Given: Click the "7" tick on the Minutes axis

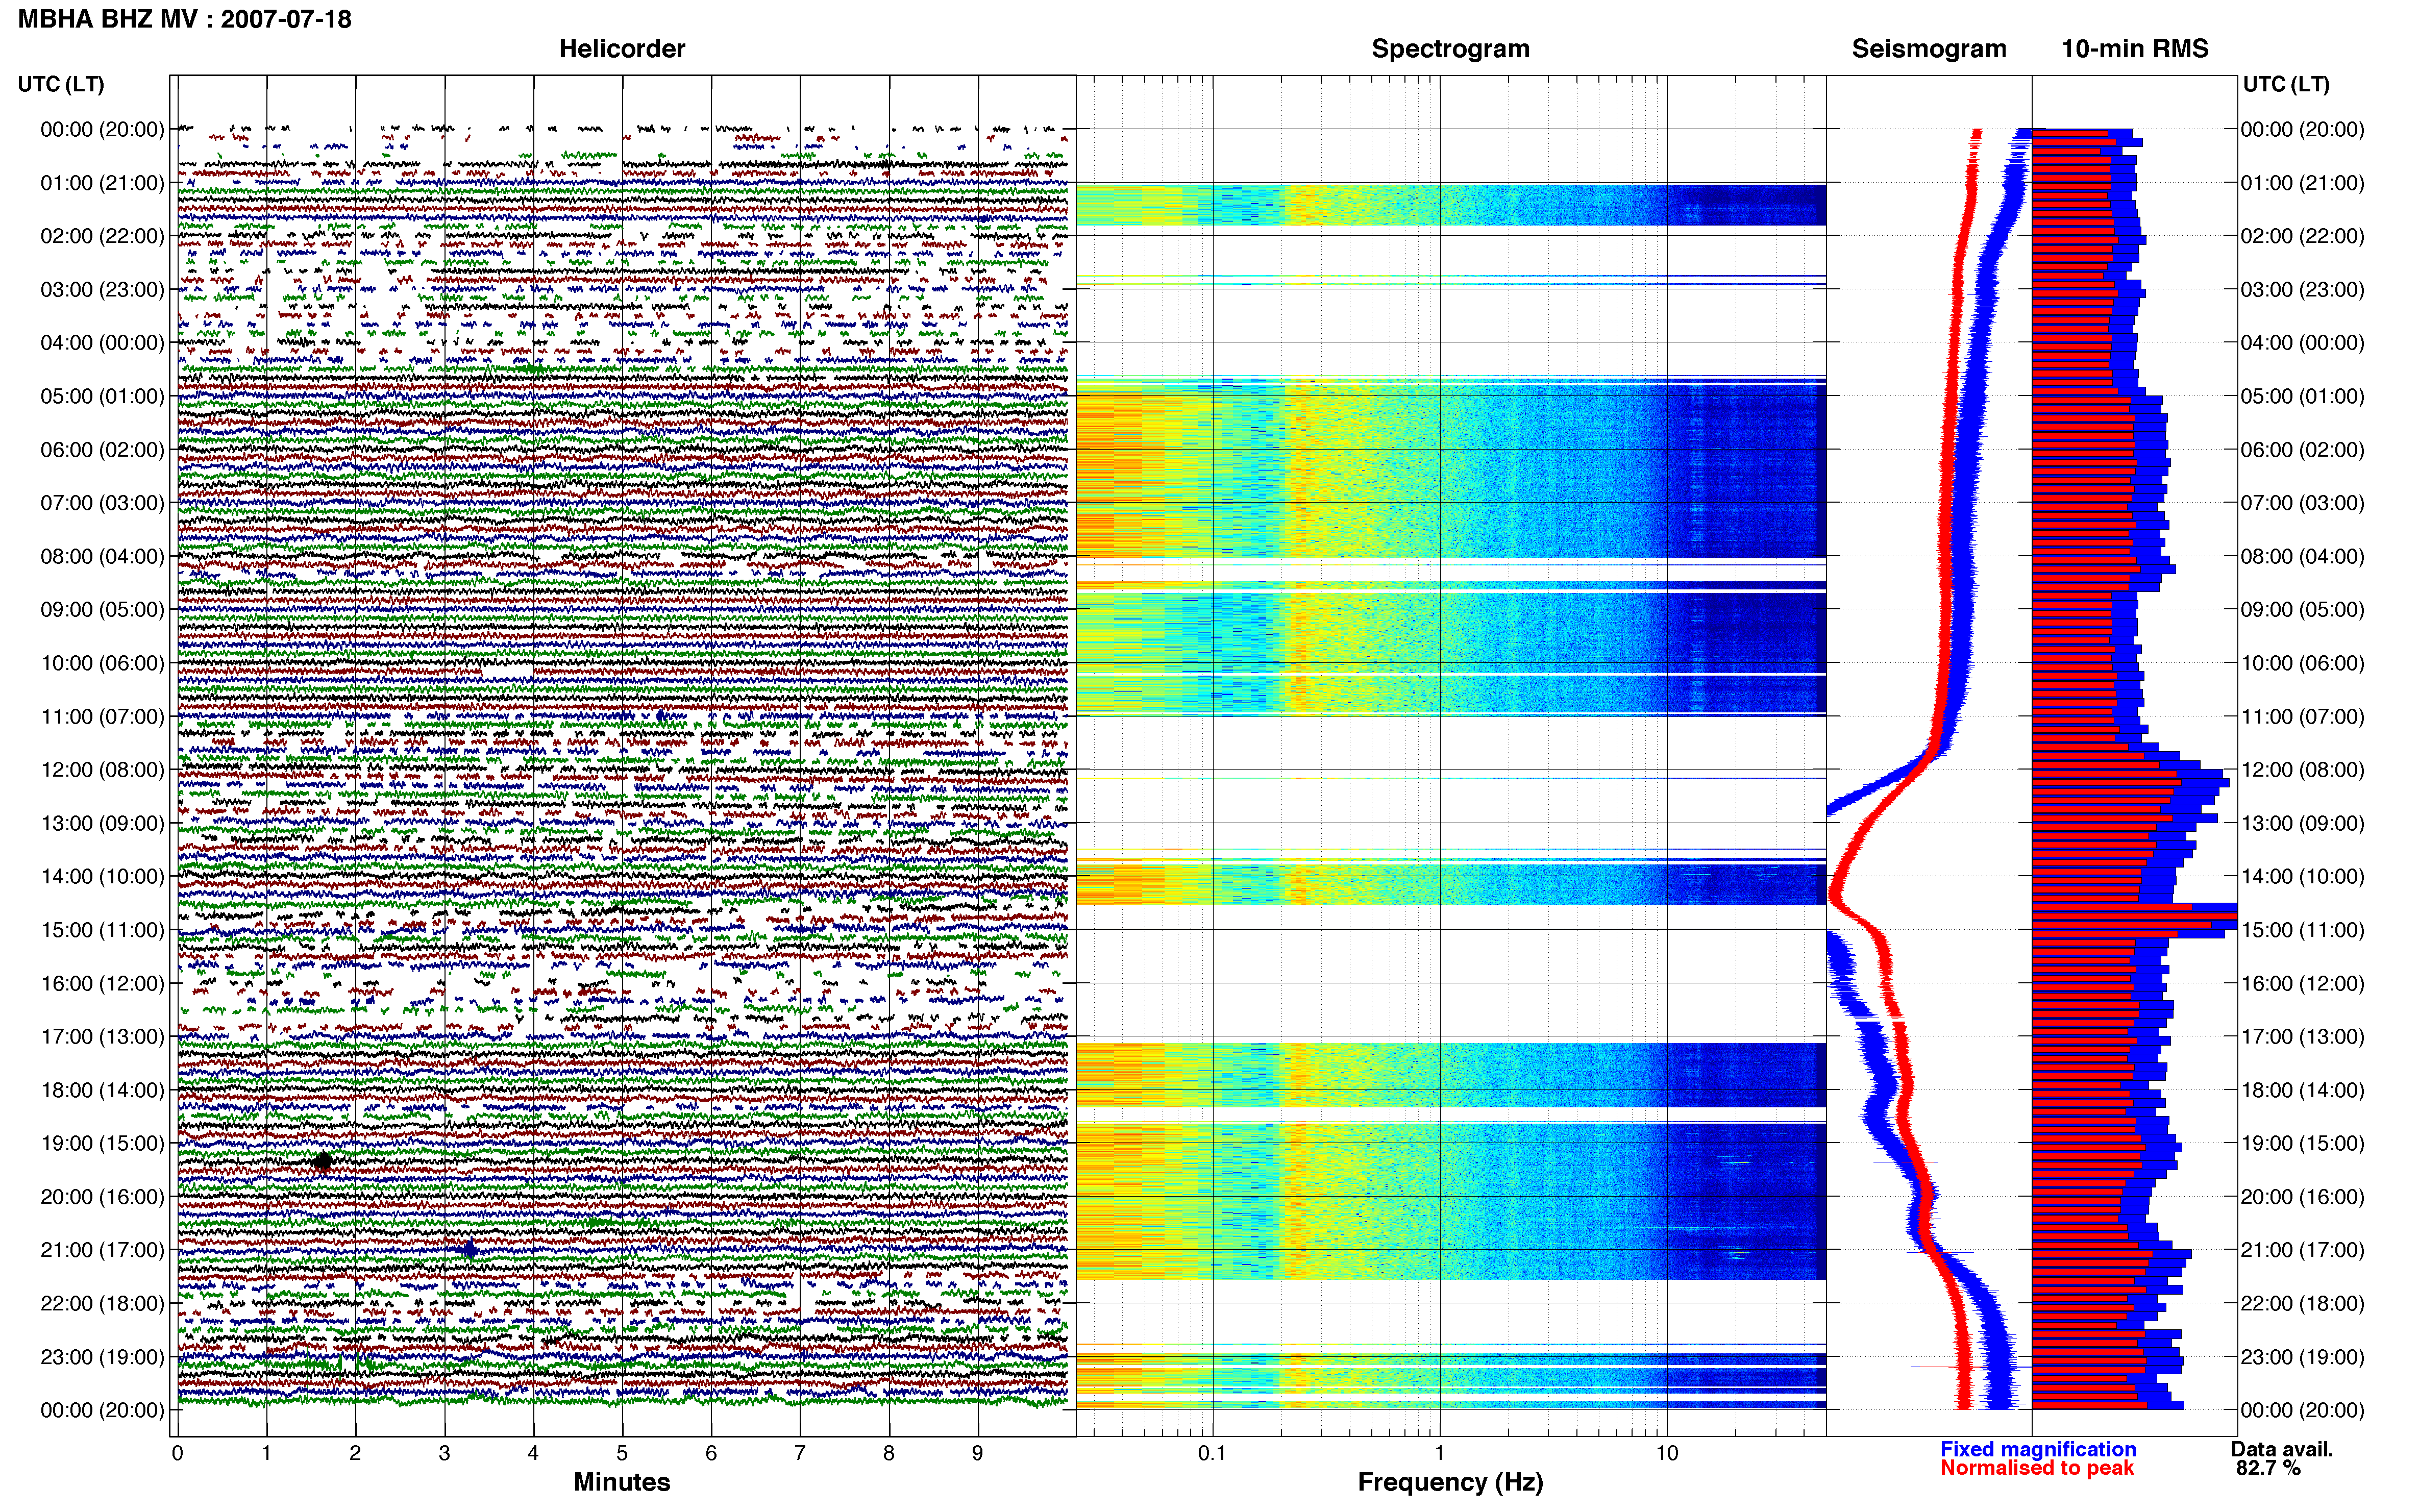Looking at the screenshot, I should pyautogui.click(x=800, y=1453).
